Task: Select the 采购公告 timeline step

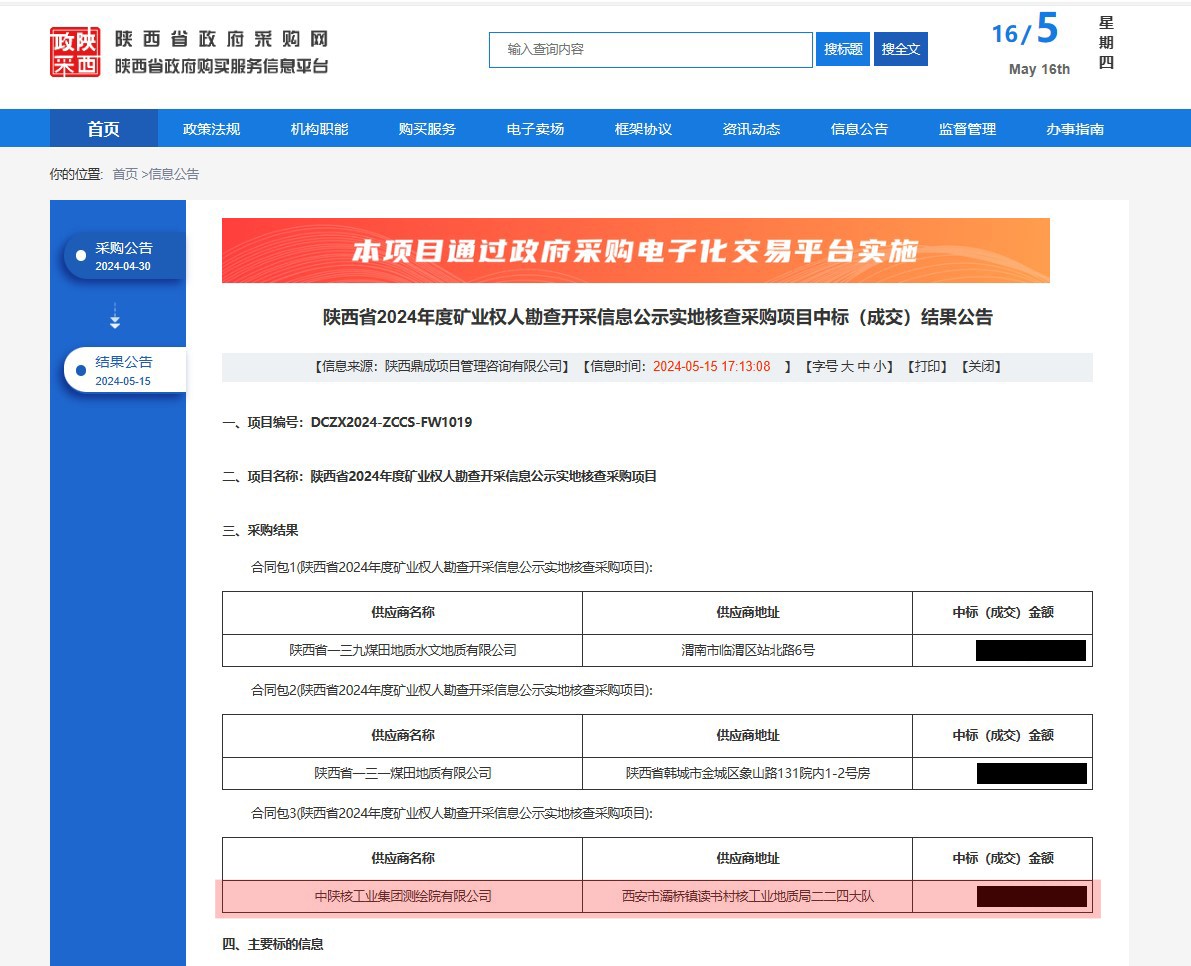Action: point(124,256)
